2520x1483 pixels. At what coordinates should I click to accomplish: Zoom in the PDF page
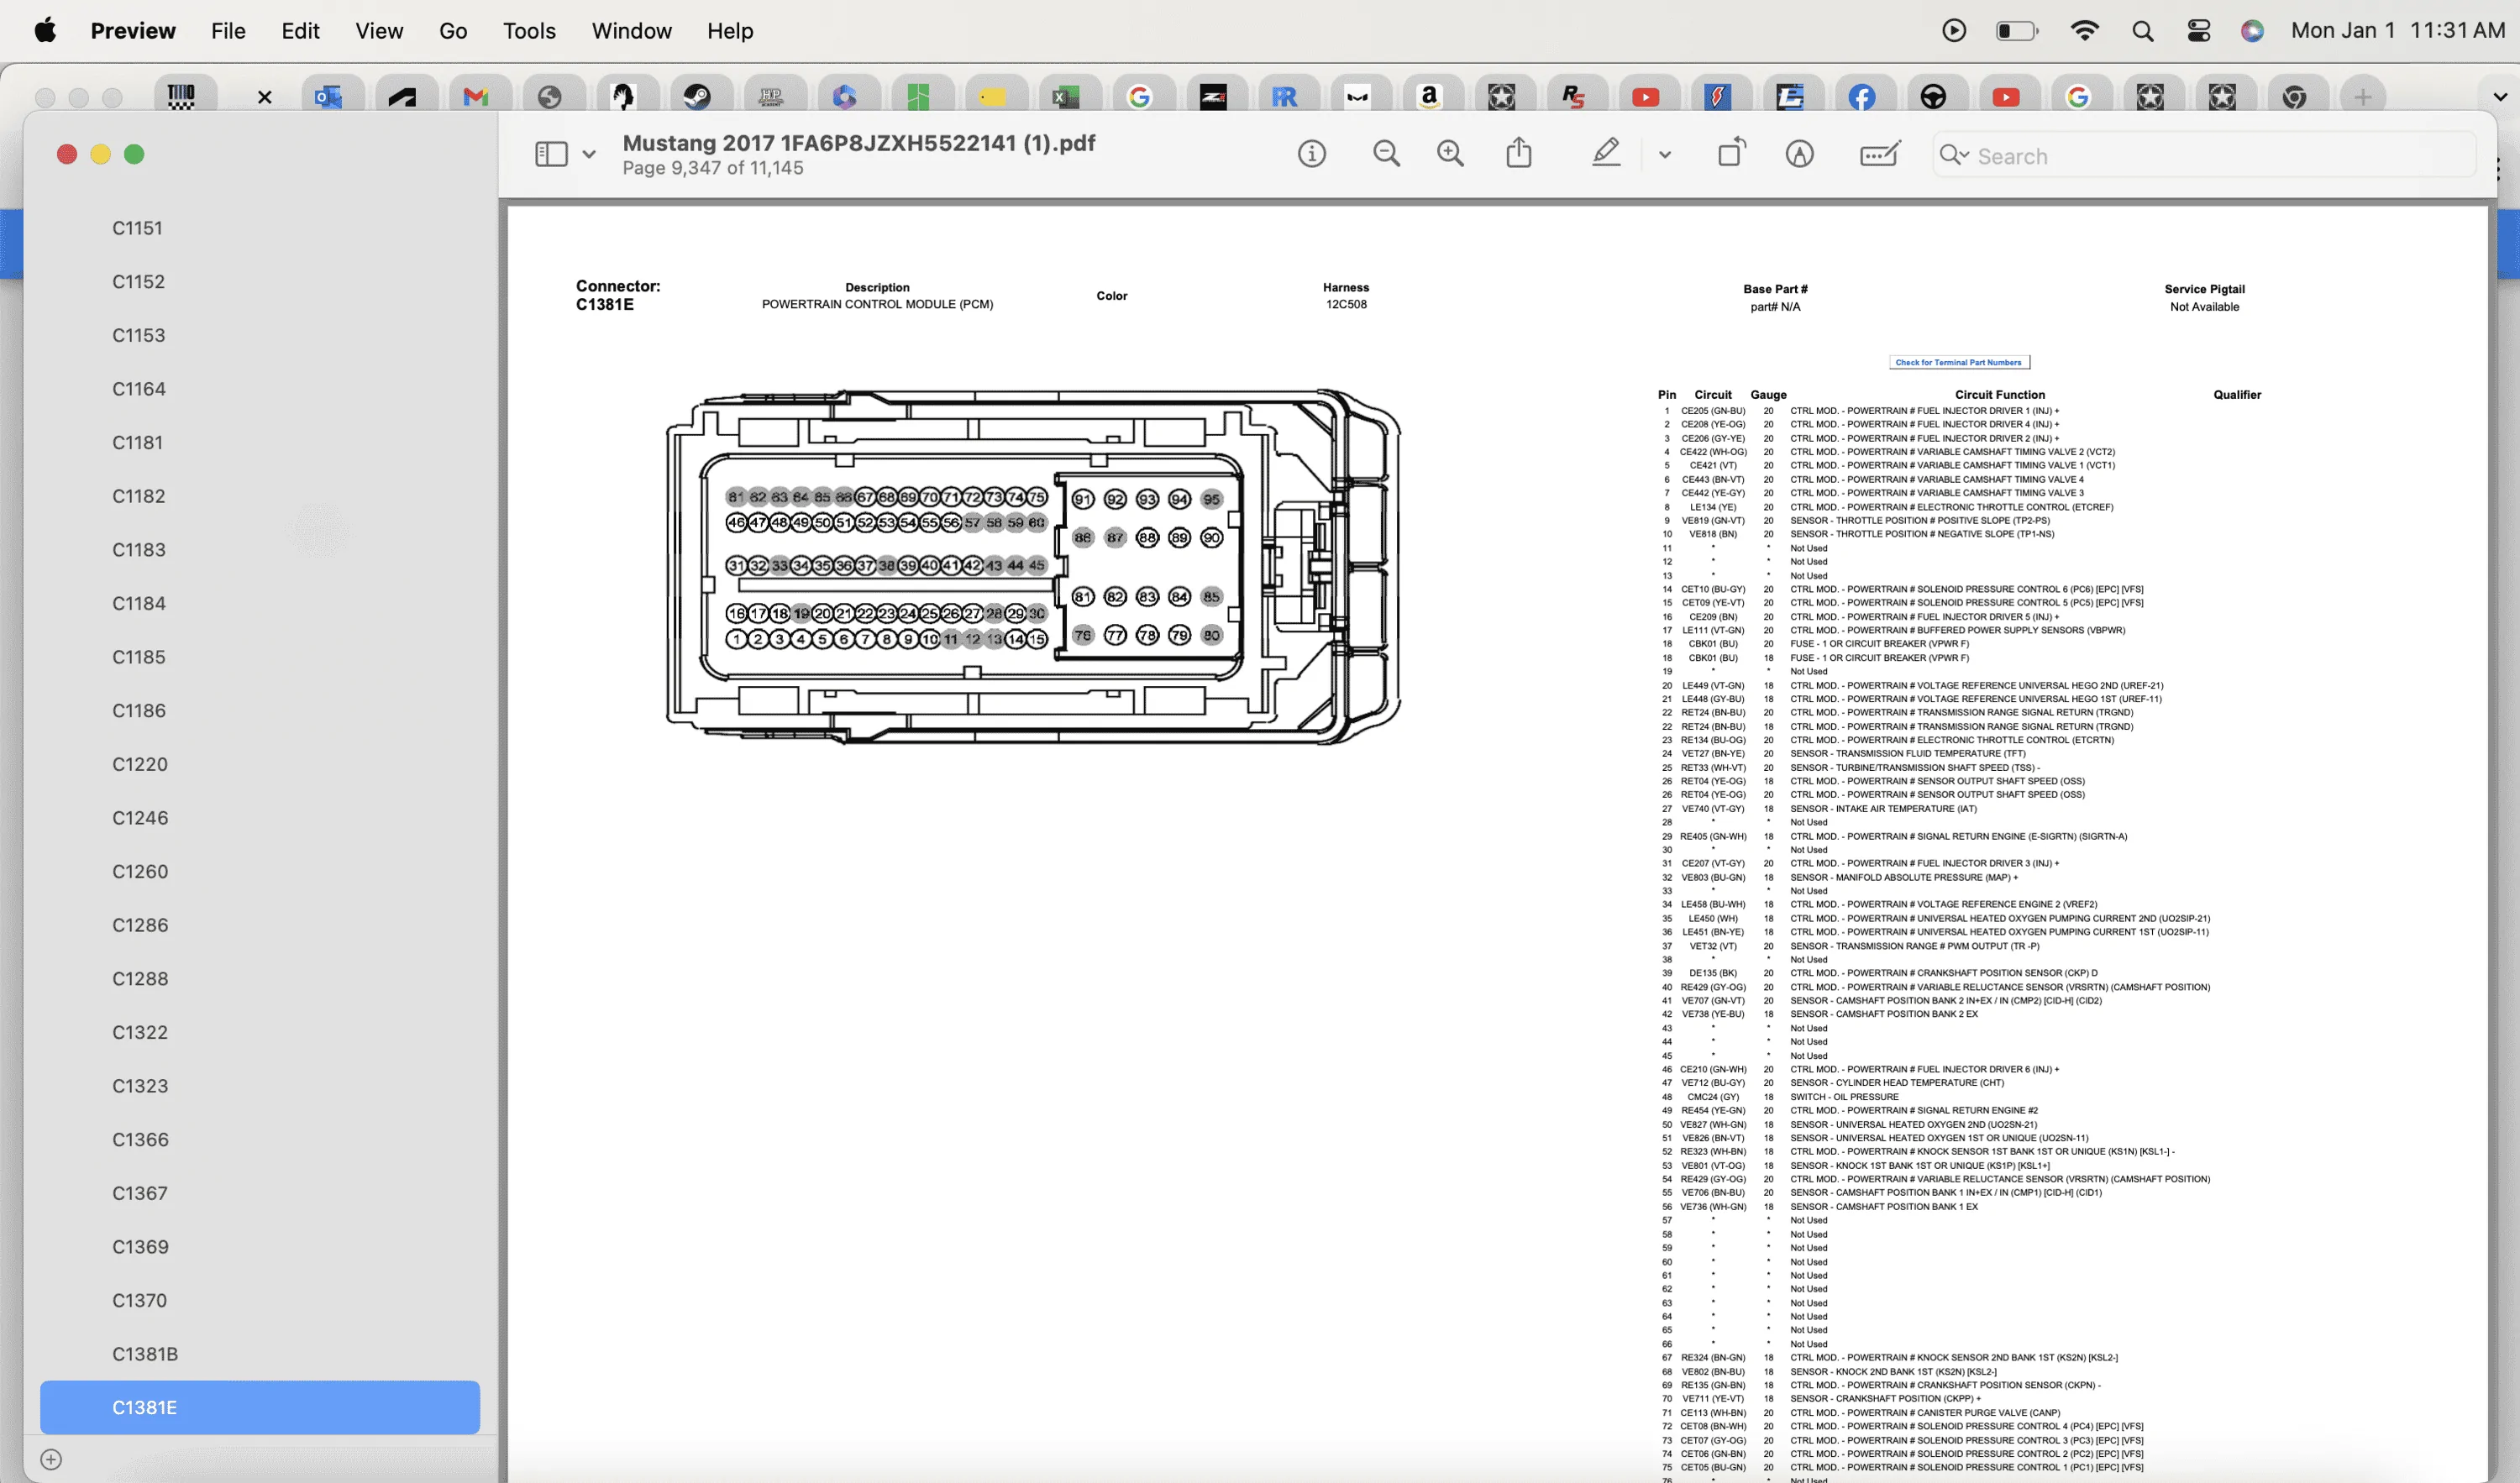(1450, 154)
